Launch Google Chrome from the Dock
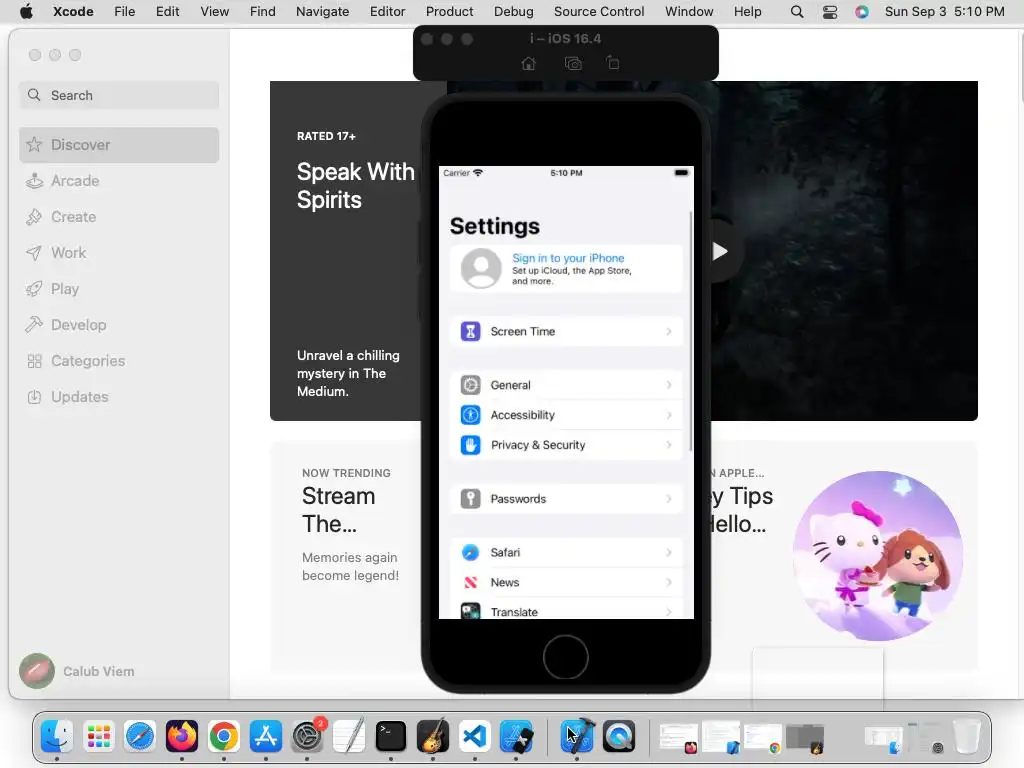Viewport: 1024px width, 768px height. 223,737
